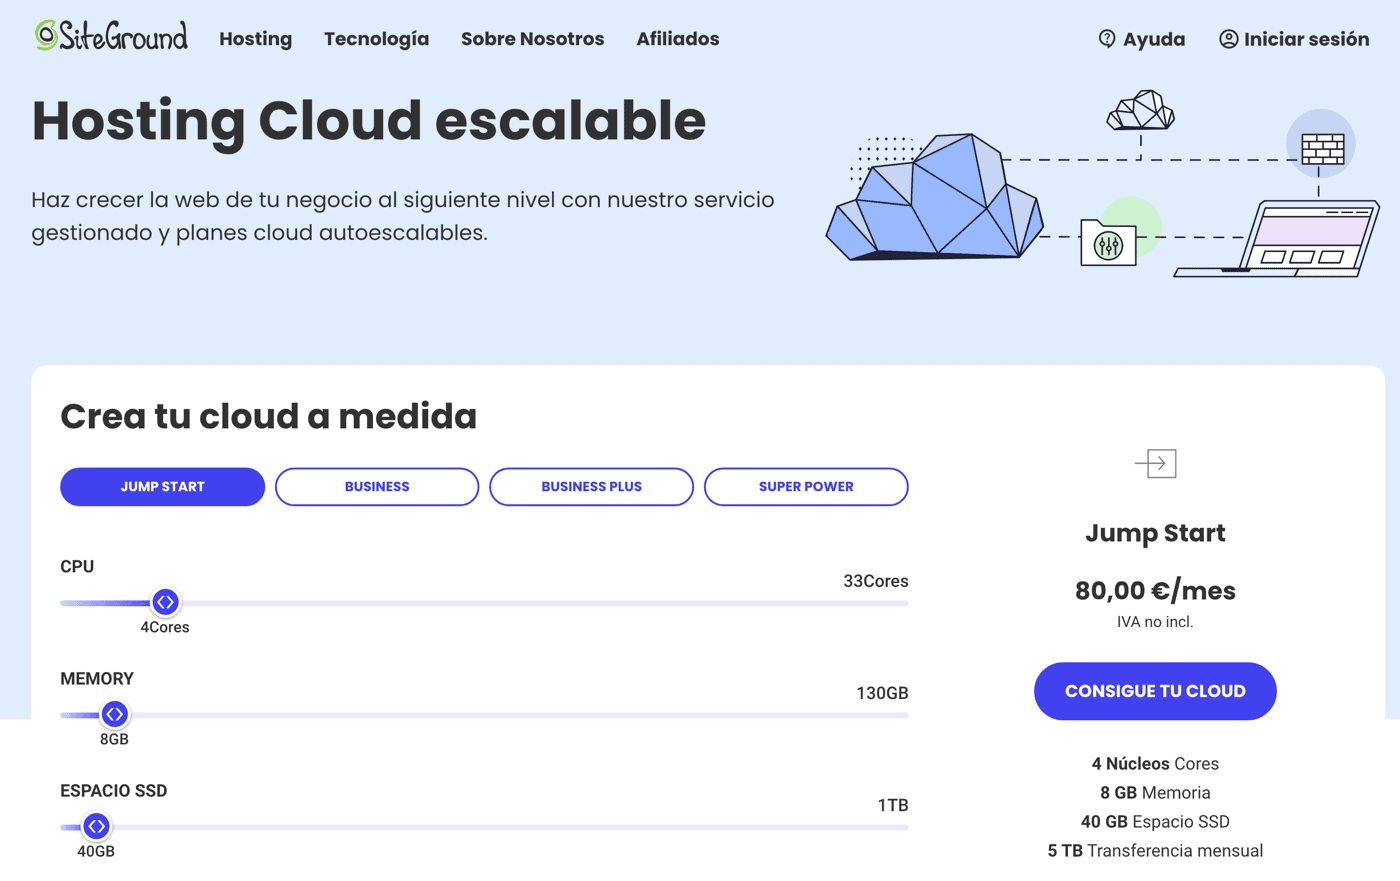Click the 4 Núcleos Cores summary line
The height and width of the screenshot is (881, 1400).
[1155, 764]
